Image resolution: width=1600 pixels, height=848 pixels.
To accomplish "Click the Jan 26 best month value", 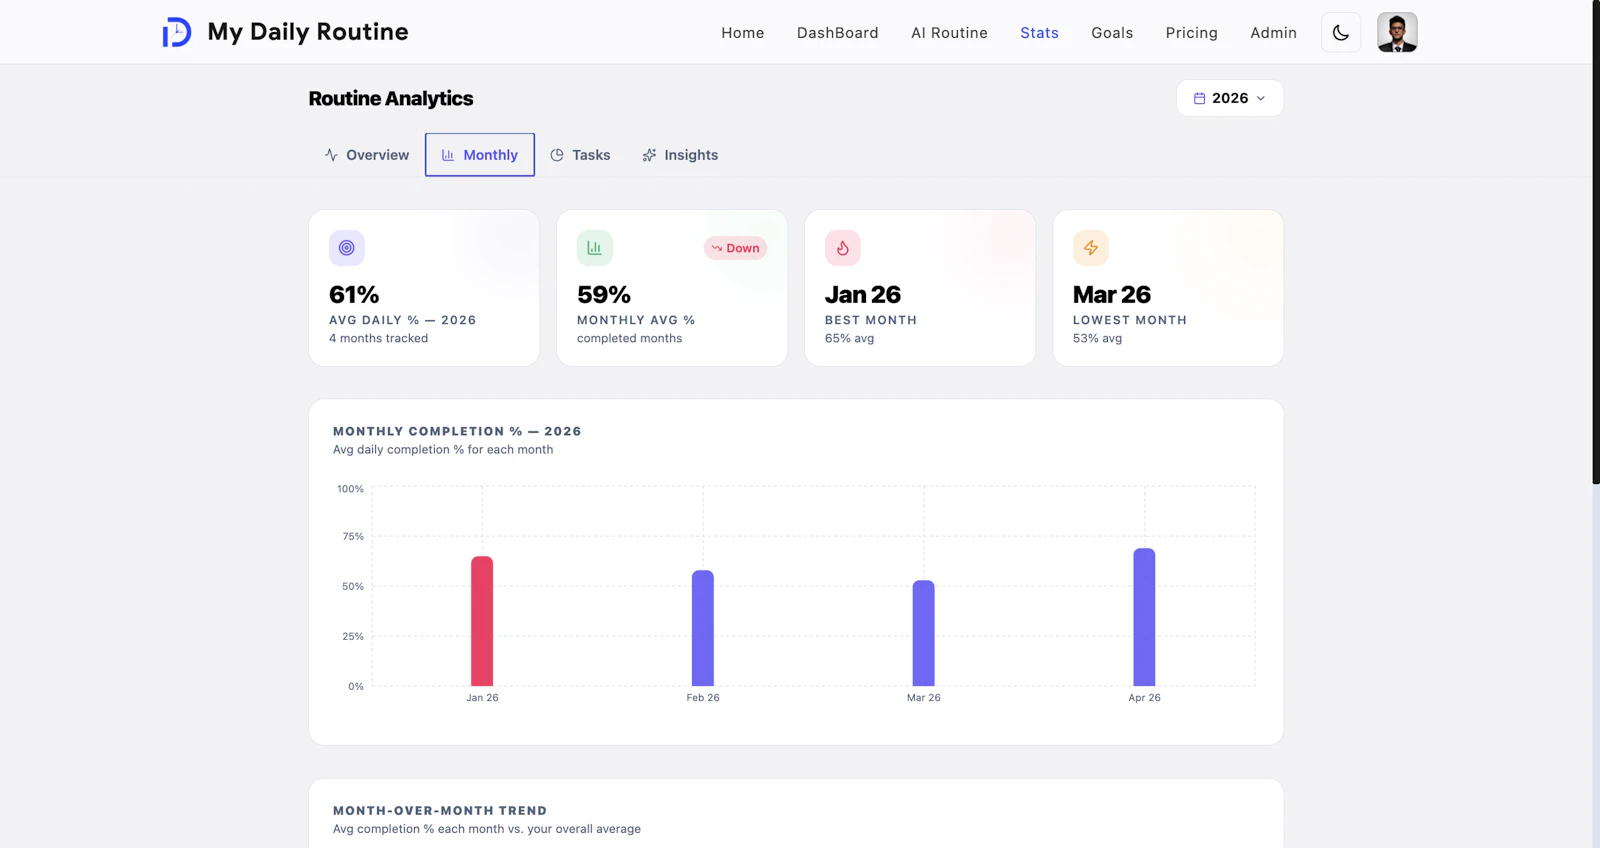I will (863, 295).
